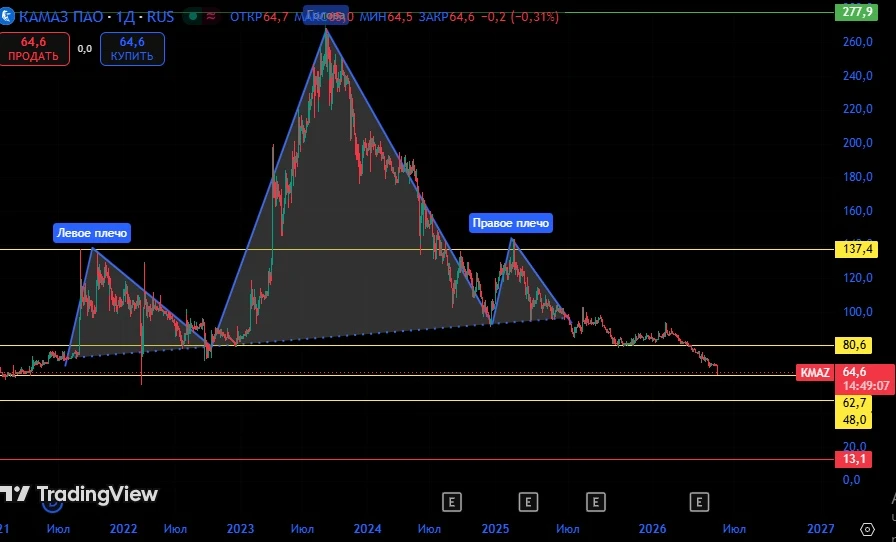Click 0,0 on the price scale
This screenshot has width=896, height=542.
point(851,480)
